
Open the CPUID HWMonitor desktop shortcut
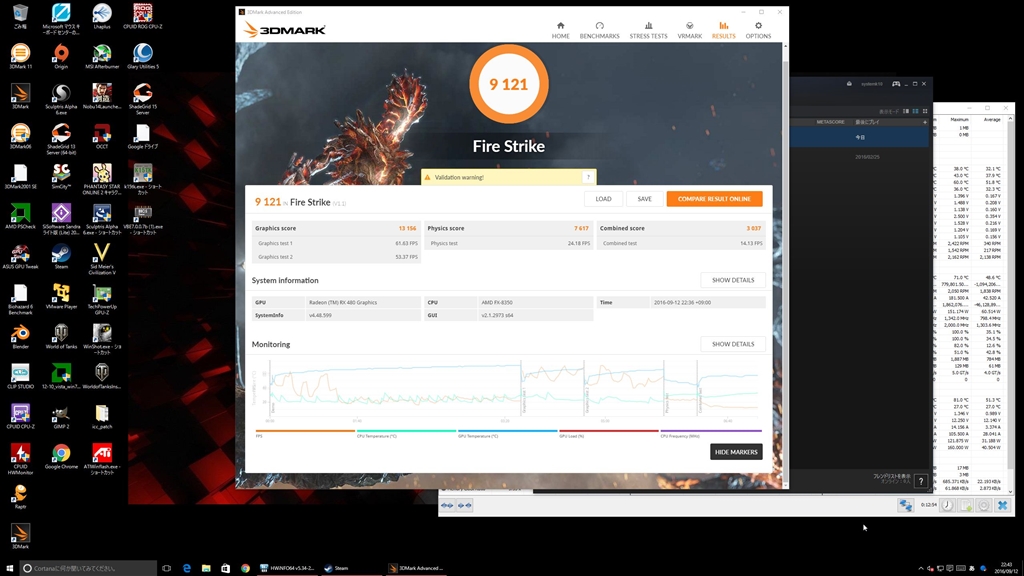(x=20, y=459)
